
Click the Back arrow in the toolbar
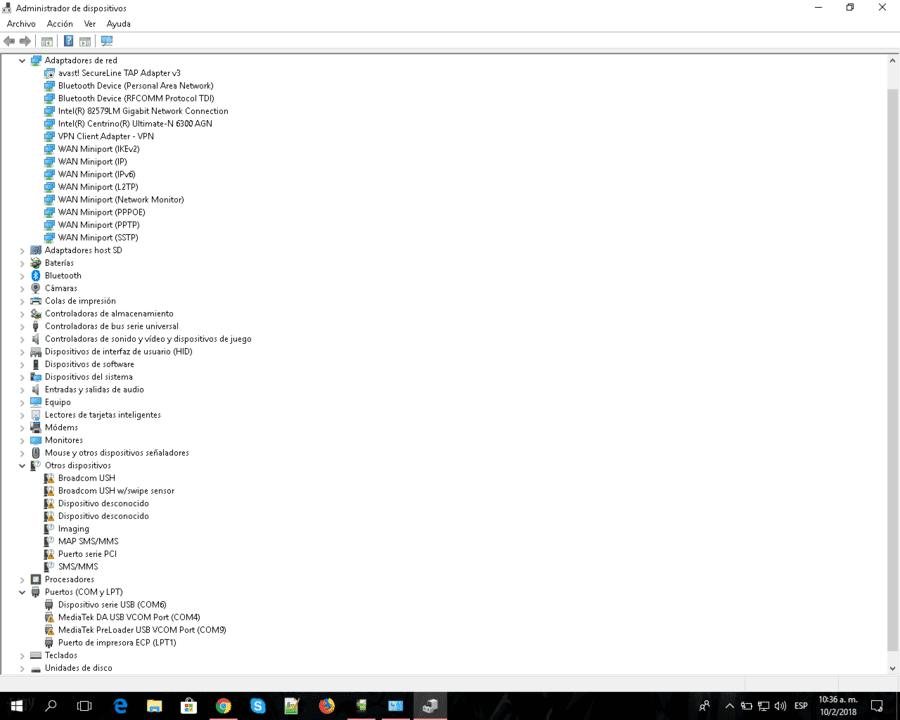coord(9,41)
